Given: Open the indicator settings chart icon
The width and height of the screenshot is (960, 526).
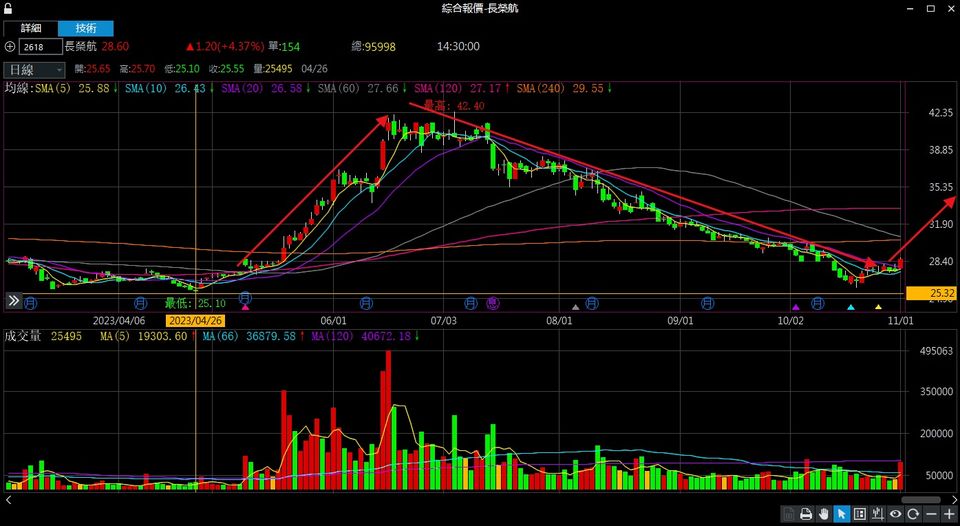Looking at the screenshot, I should point(878,514).
